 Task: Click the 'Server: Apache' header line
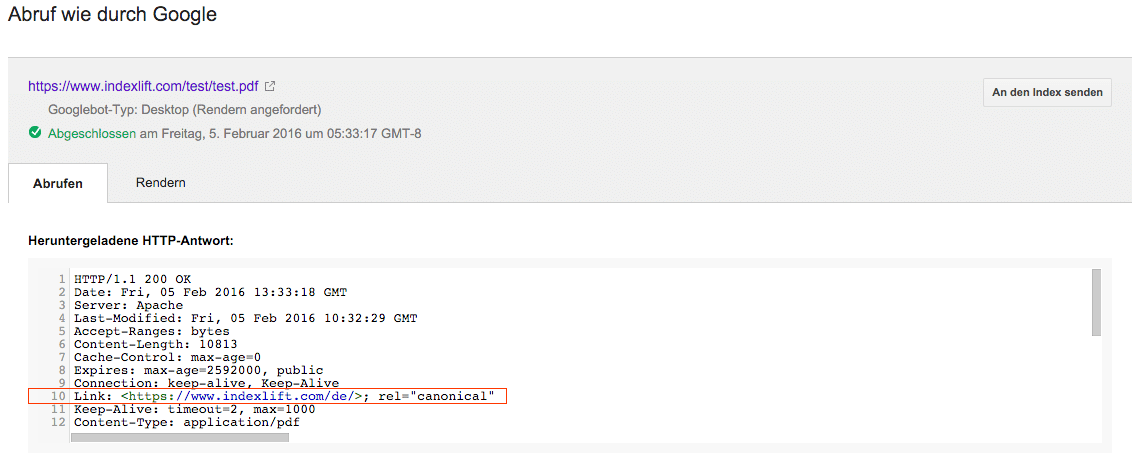coord(128,305)
